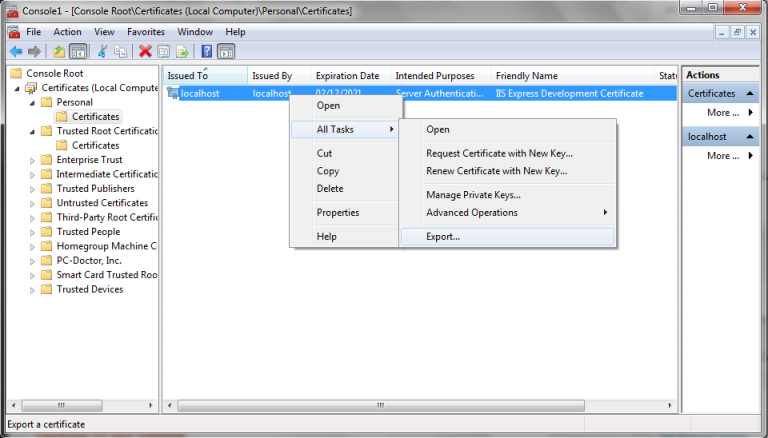Click right arrow of tree pane scrollbar
Viewport: 768px width, 438px height.
(150, 406)
